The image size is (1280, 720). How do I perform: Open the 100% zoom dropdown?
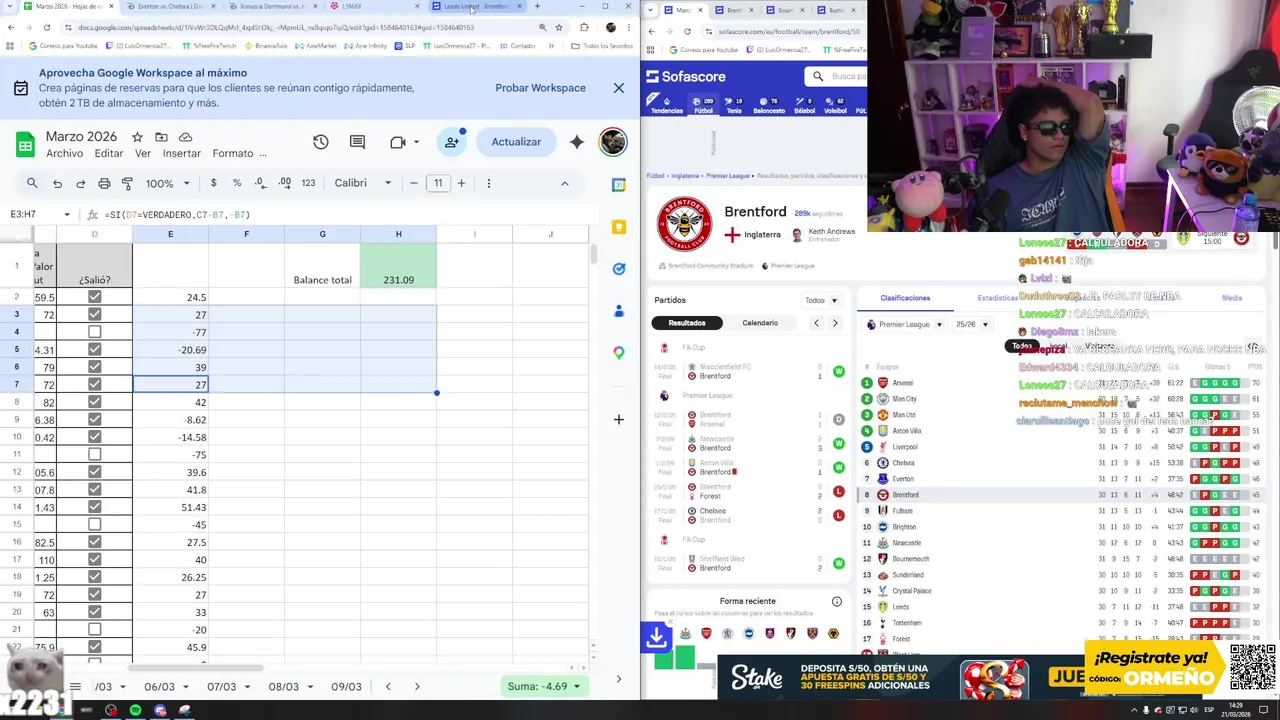point(167,184)
